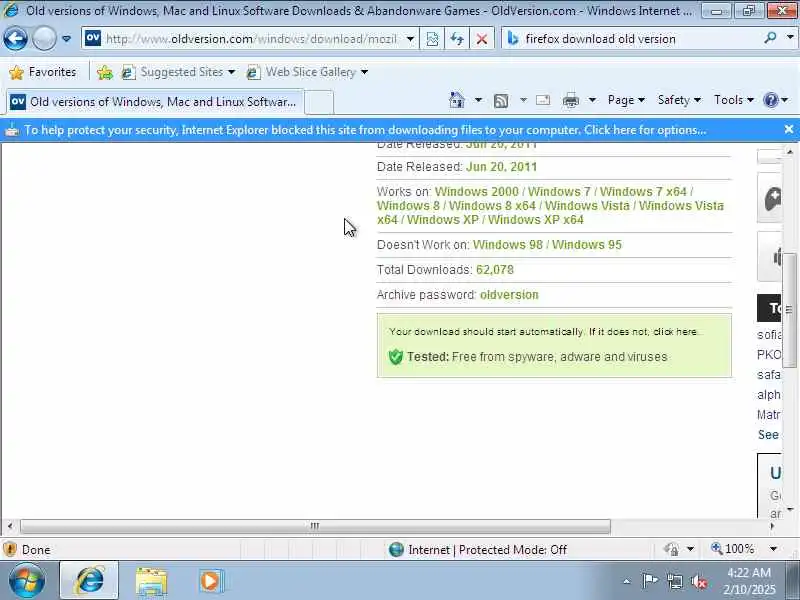This screenshot has height=600, width=800.
Task: Click the RSS Feeds icon
Action: (501, 101)
